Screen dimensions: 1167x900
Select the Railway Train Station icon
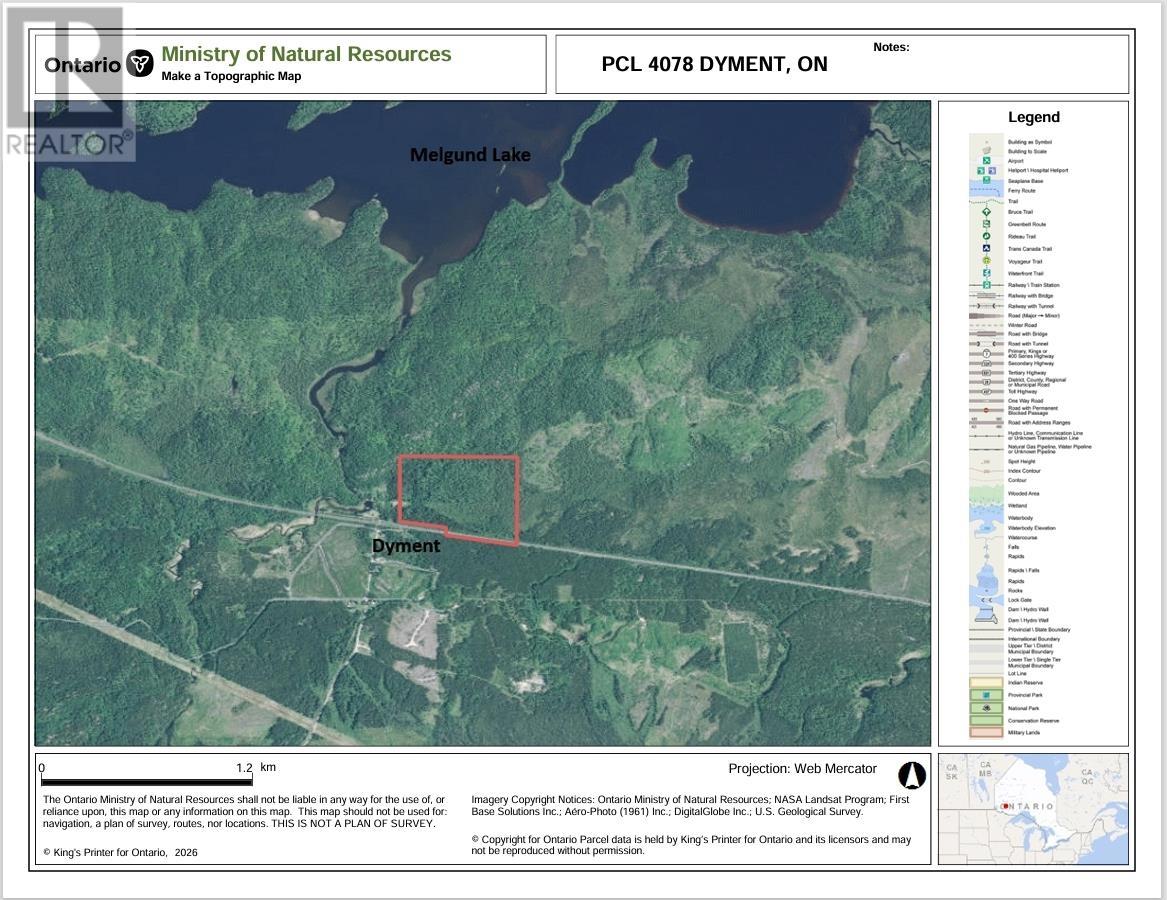point(986,284)
